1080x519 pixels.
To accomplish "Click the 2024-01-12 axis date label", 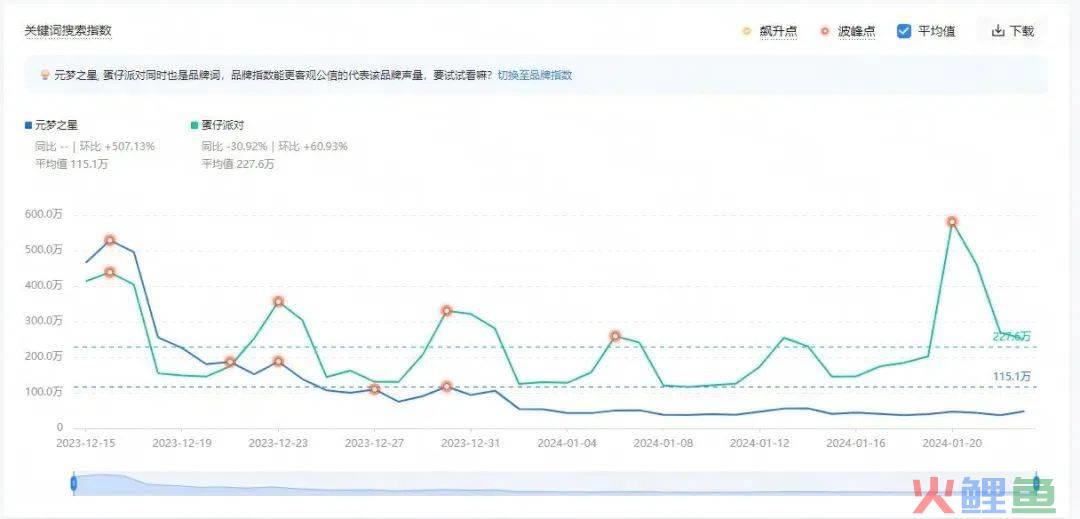I will pos(760,443).
